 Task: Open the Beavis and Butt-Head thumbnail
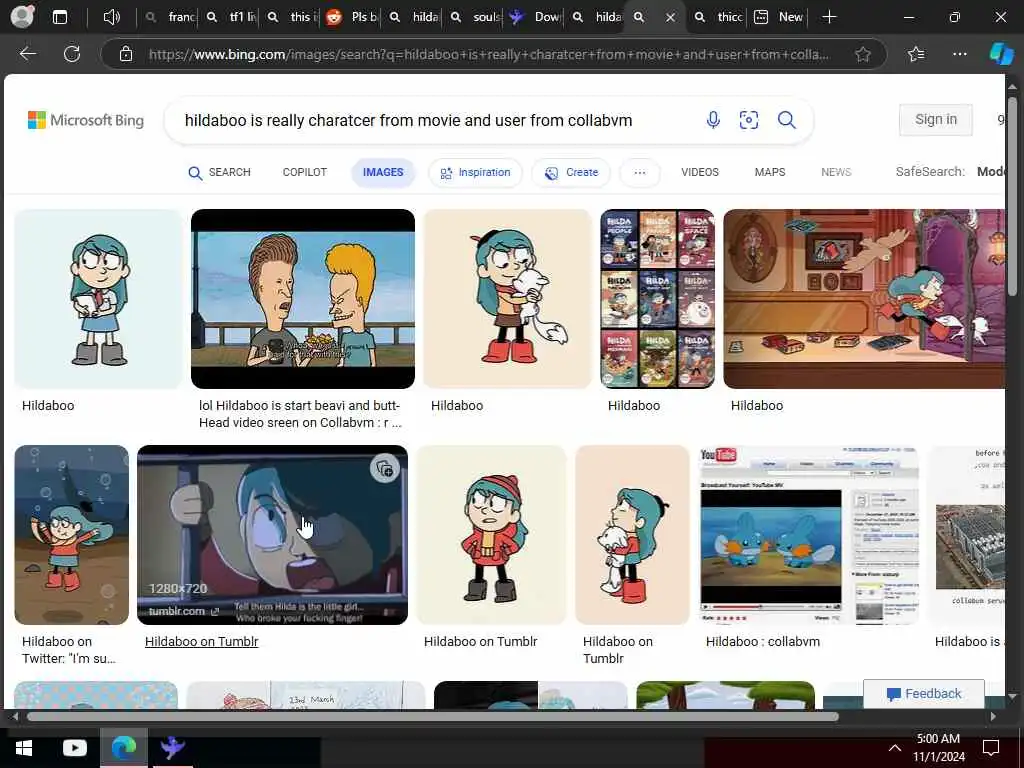pos(302,298)
